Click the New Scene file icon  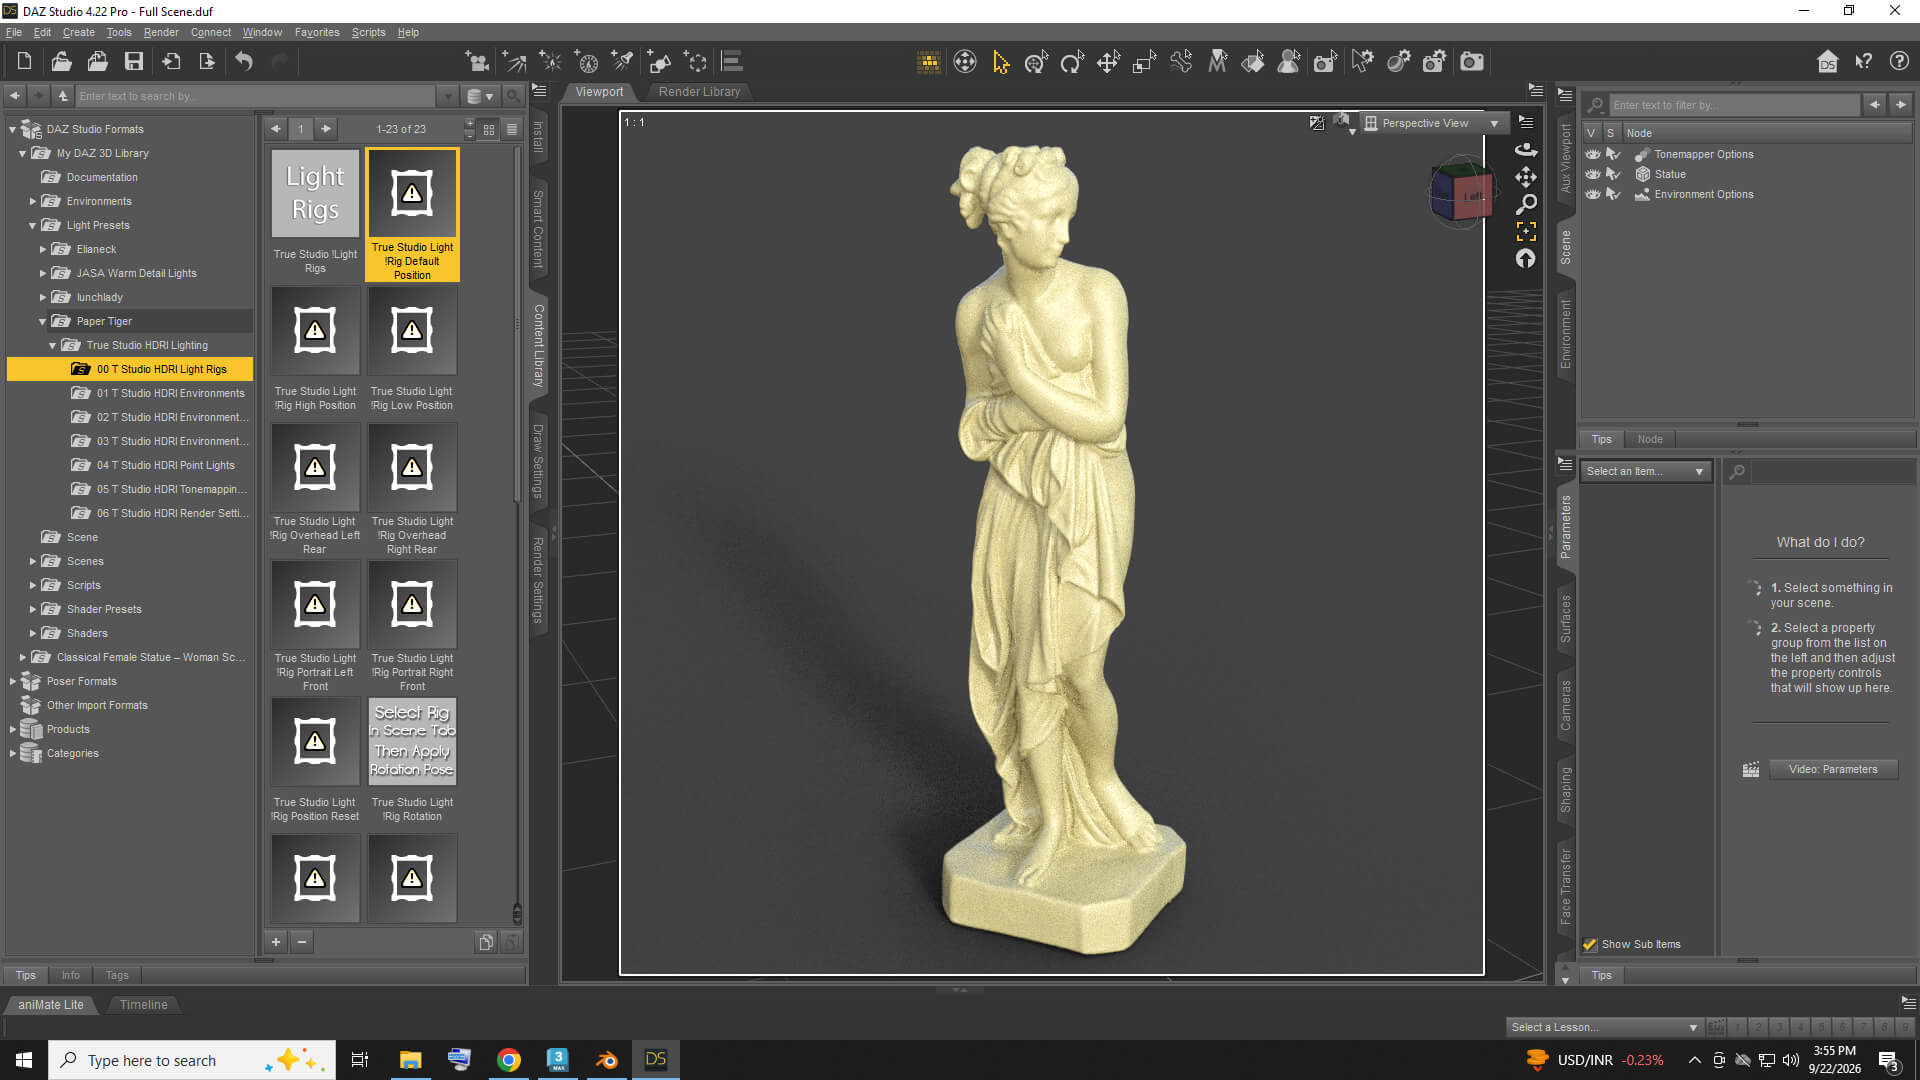point(24,62)
